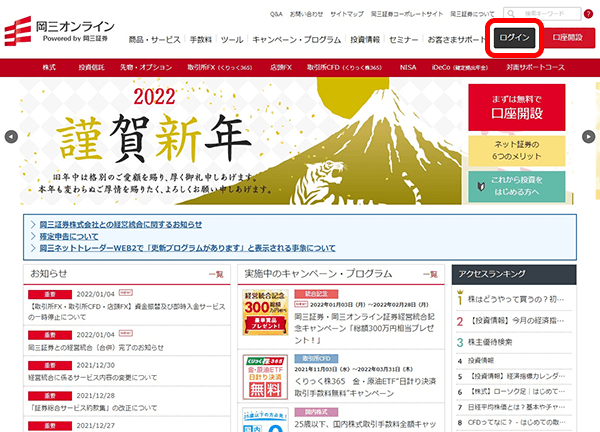Select 先物・オプション in navigation bar
Screen dimensions: 600x432
click(x=146, y=67)
